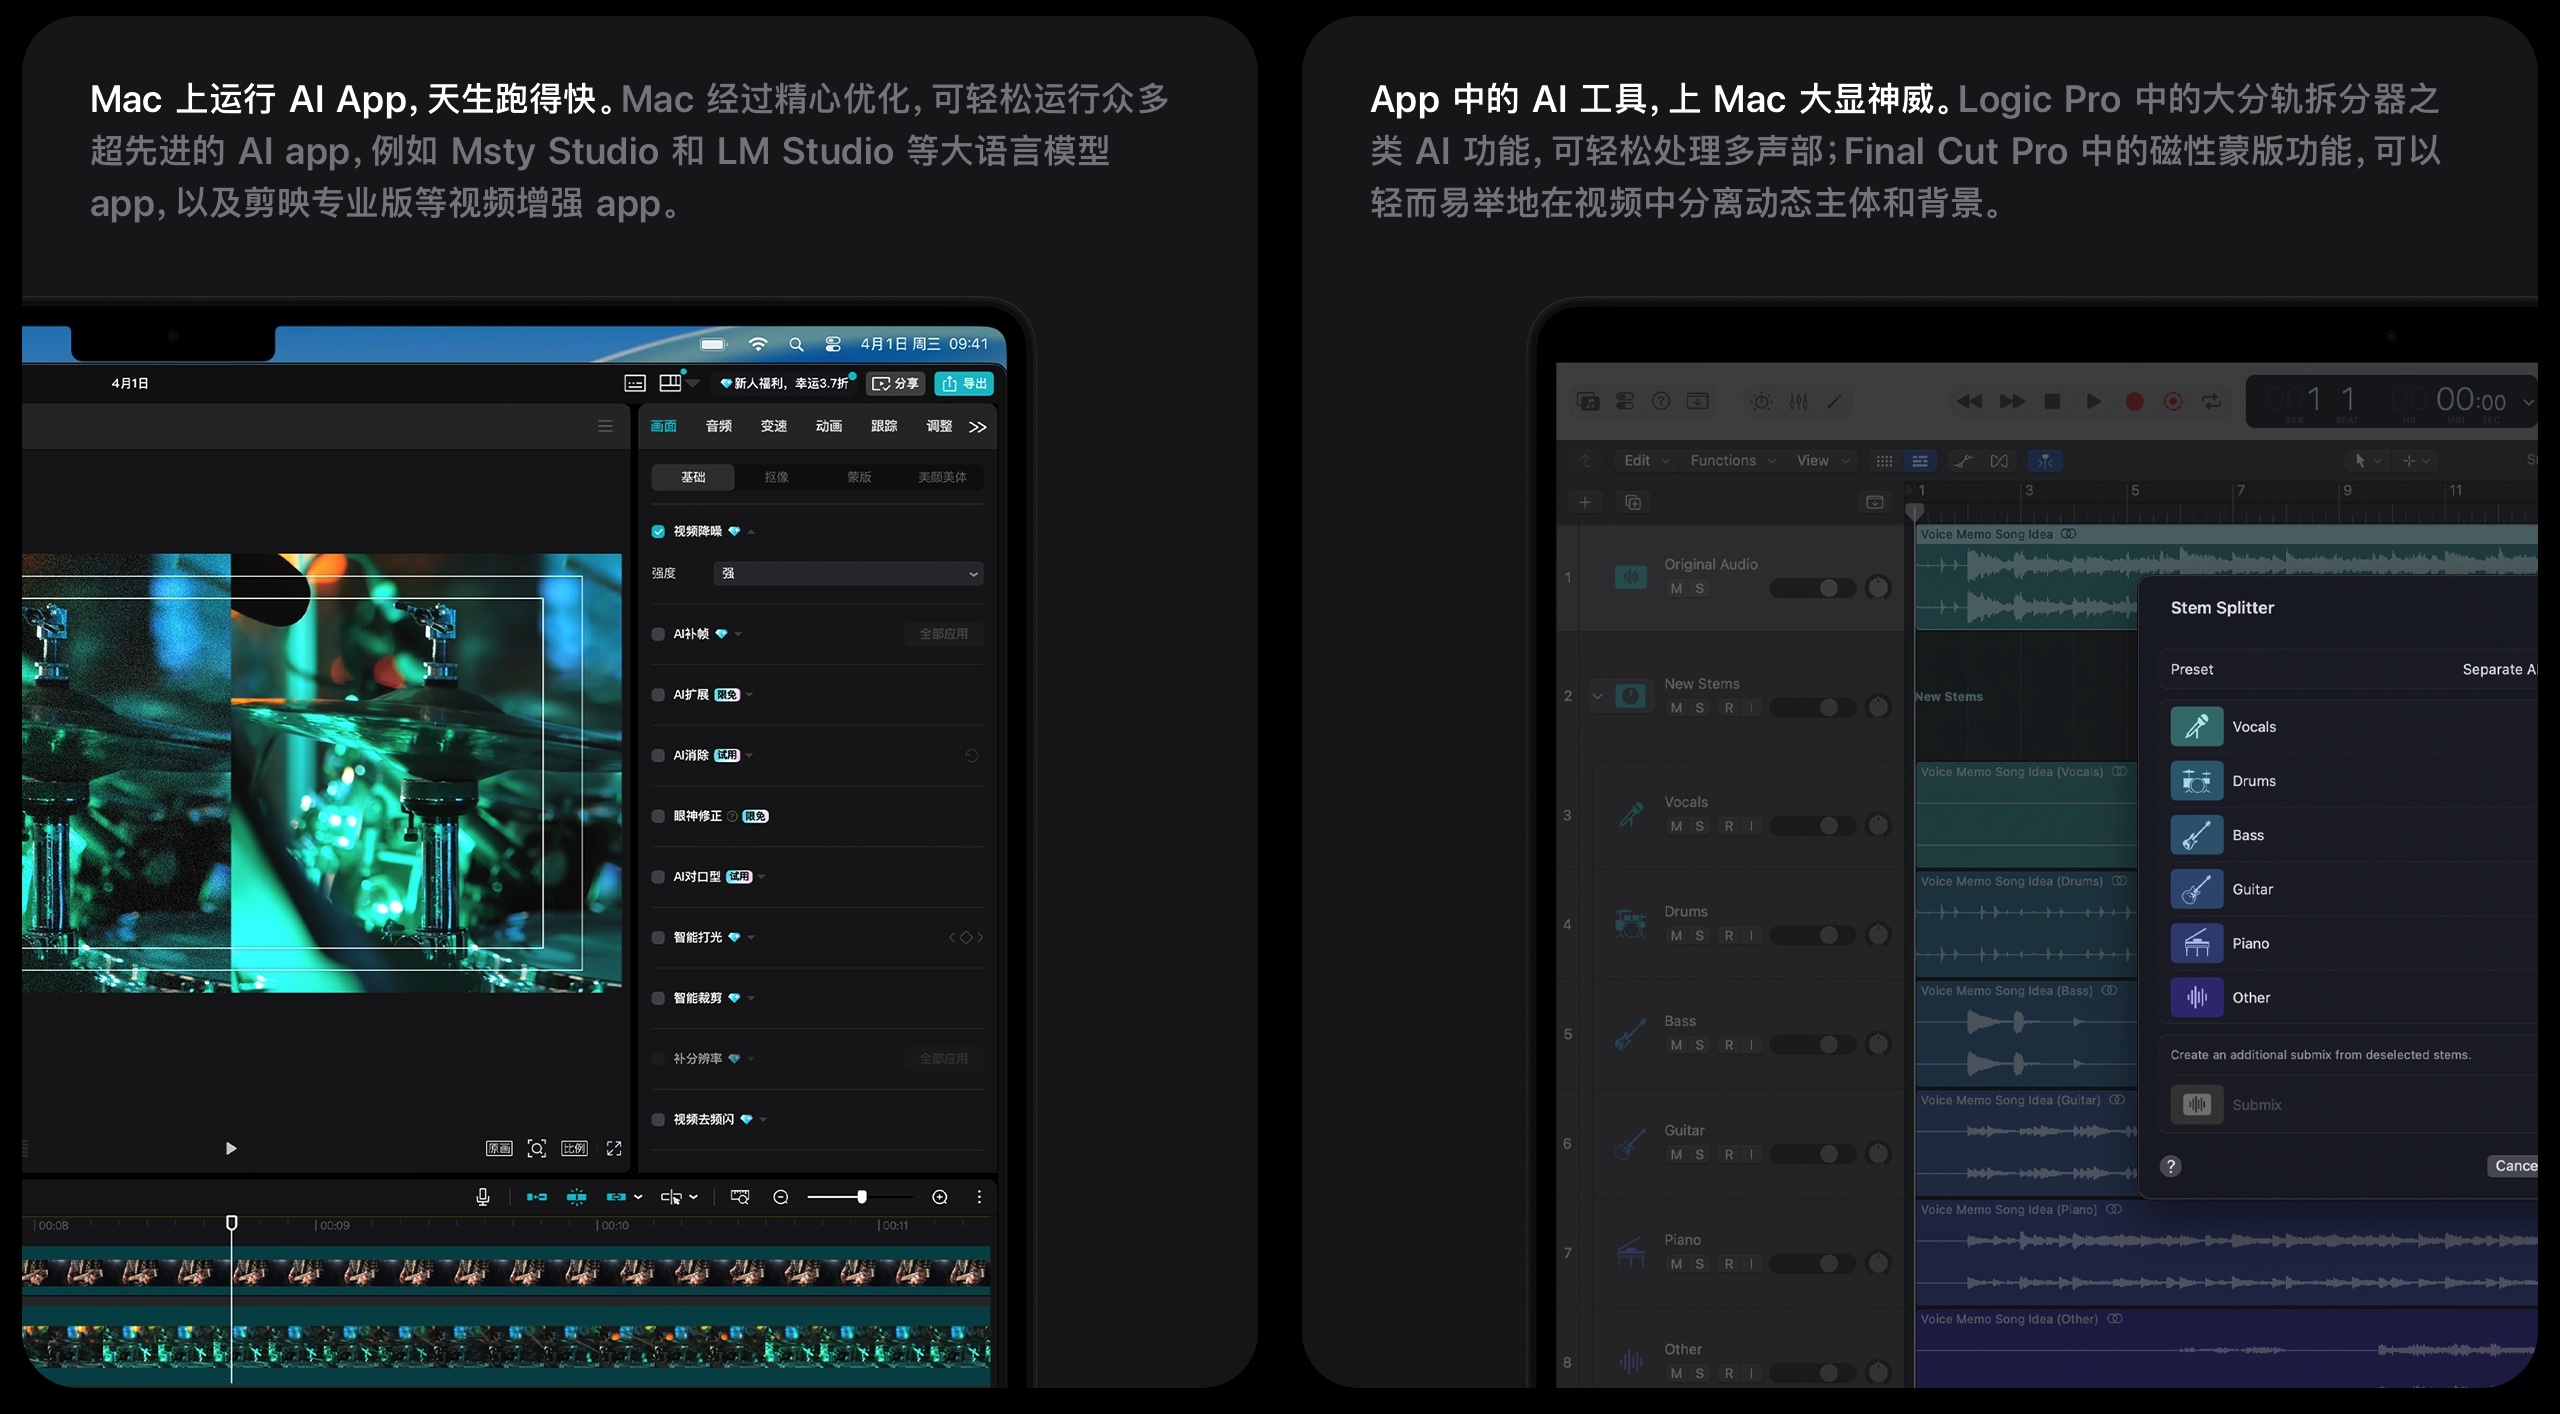Adjust the timeline zoom slider
The width and height of the screenshot is (2560, 1414).
pos(861,1197)
